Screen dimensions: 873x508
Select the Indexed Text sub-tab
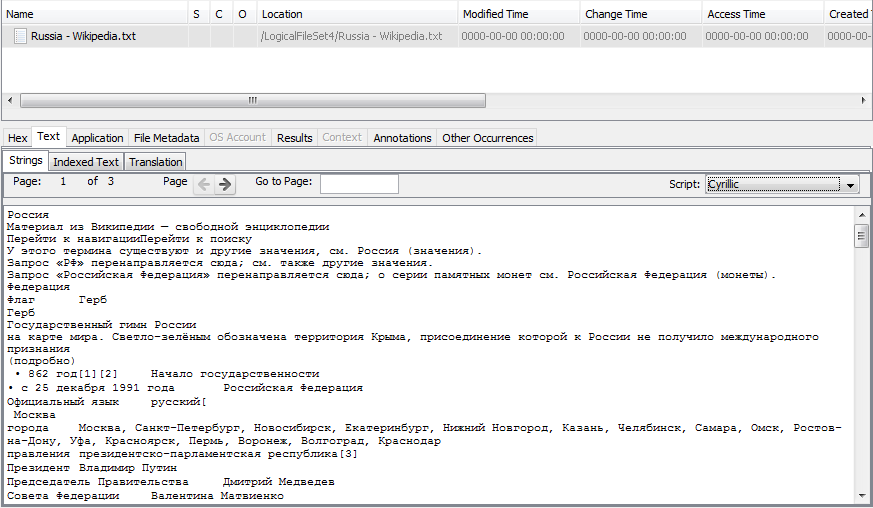click(86, 162)
